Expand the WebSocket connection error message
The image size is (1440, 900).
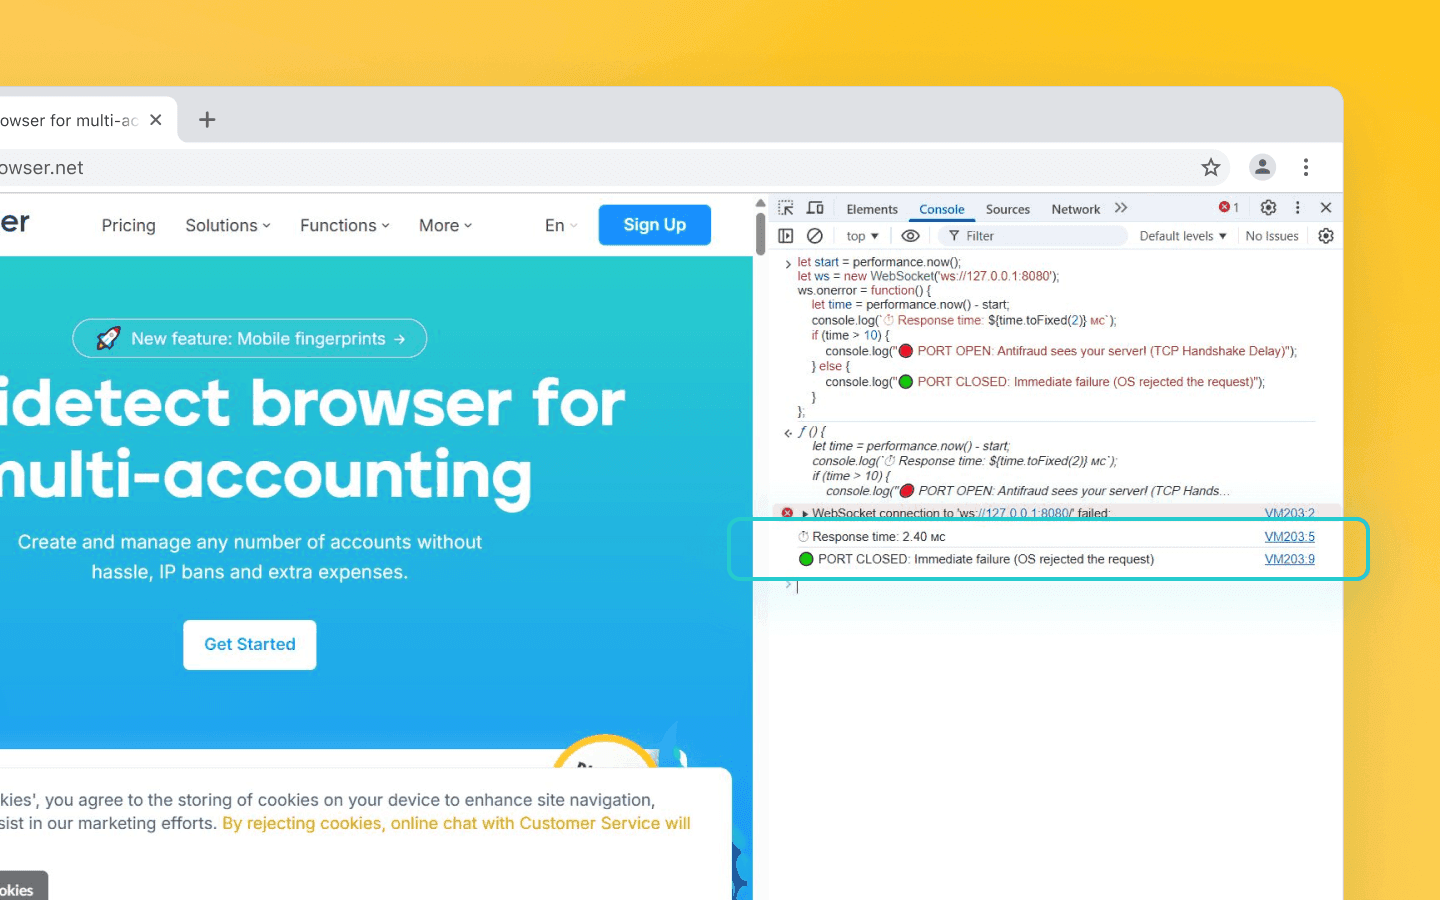click(x=805, y=514)
